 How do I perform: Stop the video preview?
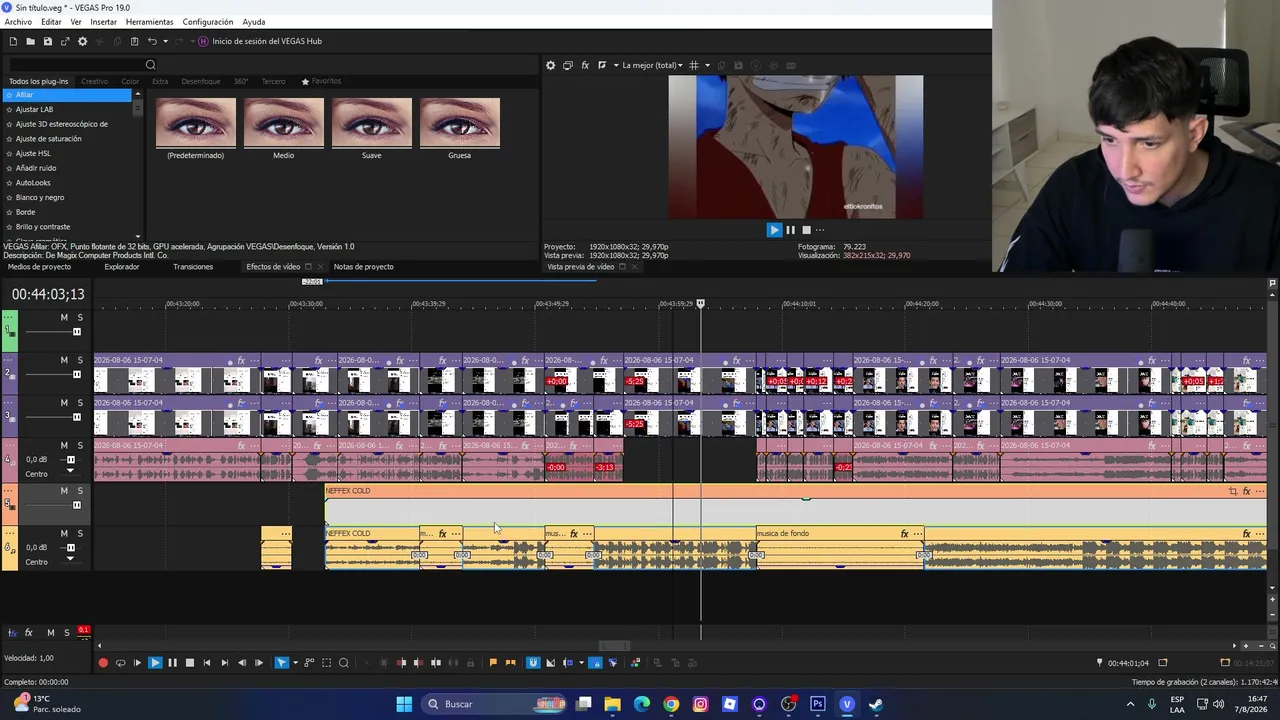(806, 230)
